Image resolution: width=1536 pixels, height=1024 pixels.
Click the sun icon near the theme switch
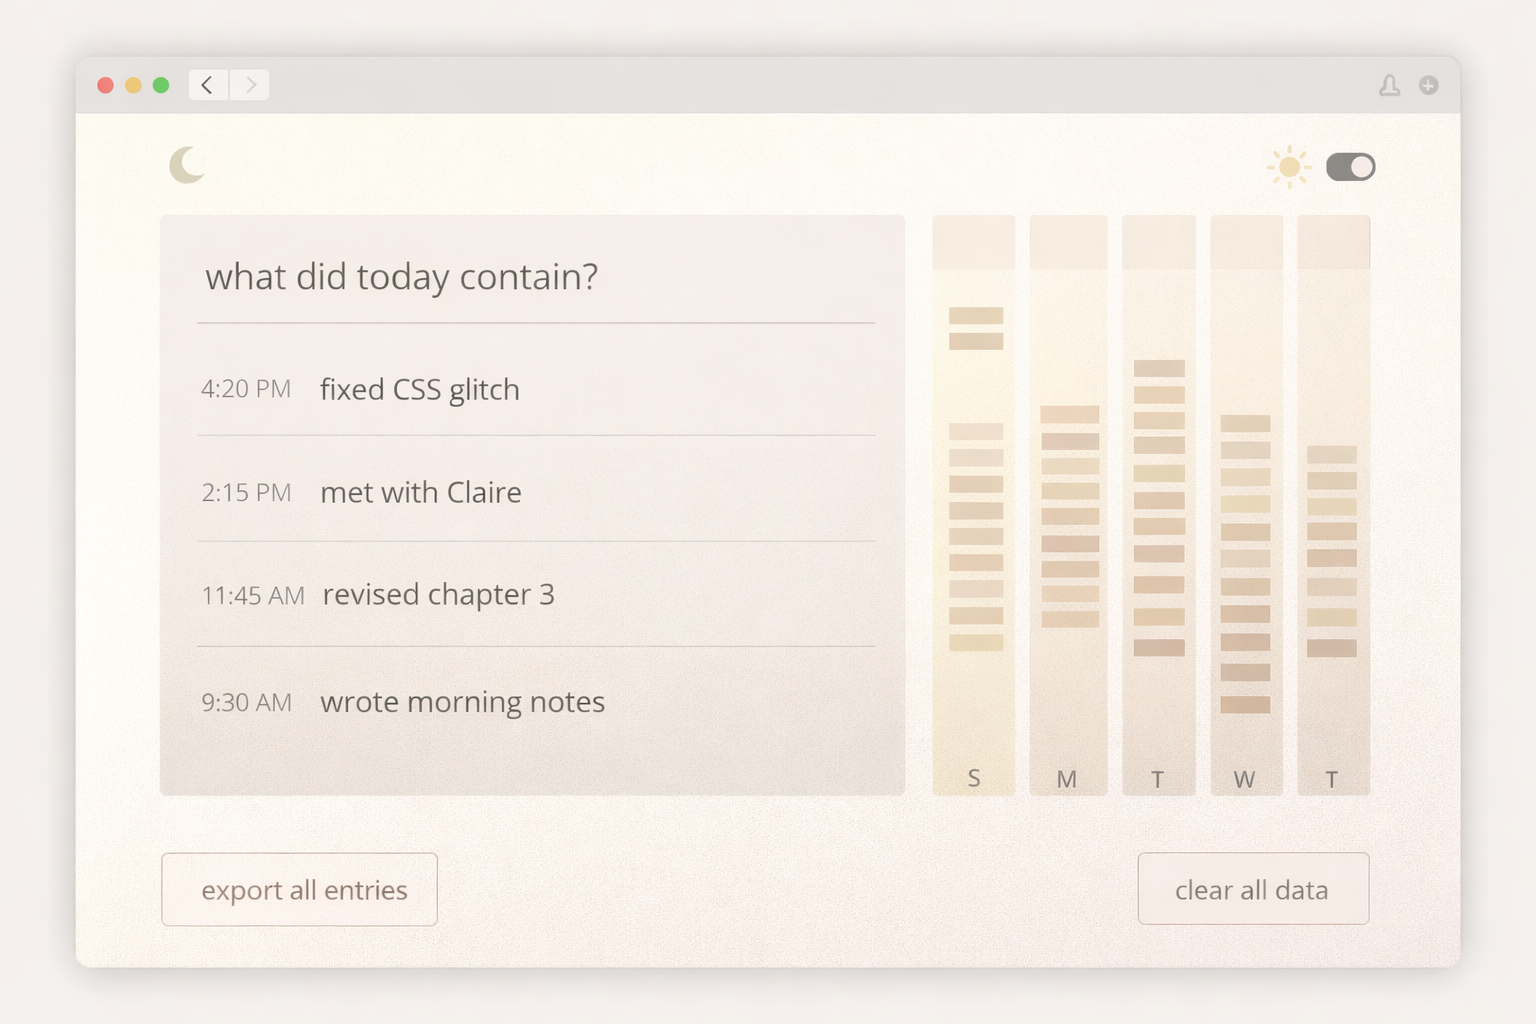point(1288,166)
